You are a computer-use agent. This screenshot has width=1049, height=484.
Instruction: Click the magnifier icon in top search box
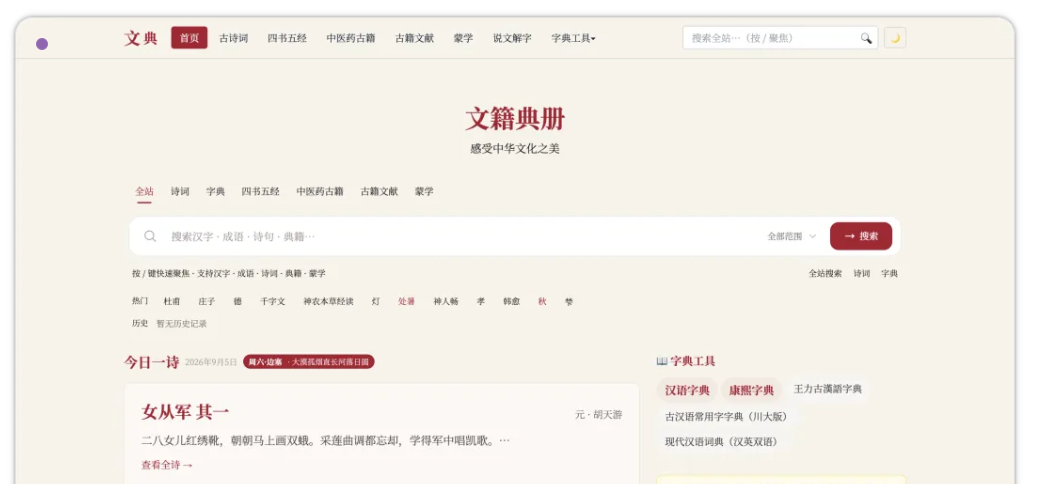coord(866,38)
